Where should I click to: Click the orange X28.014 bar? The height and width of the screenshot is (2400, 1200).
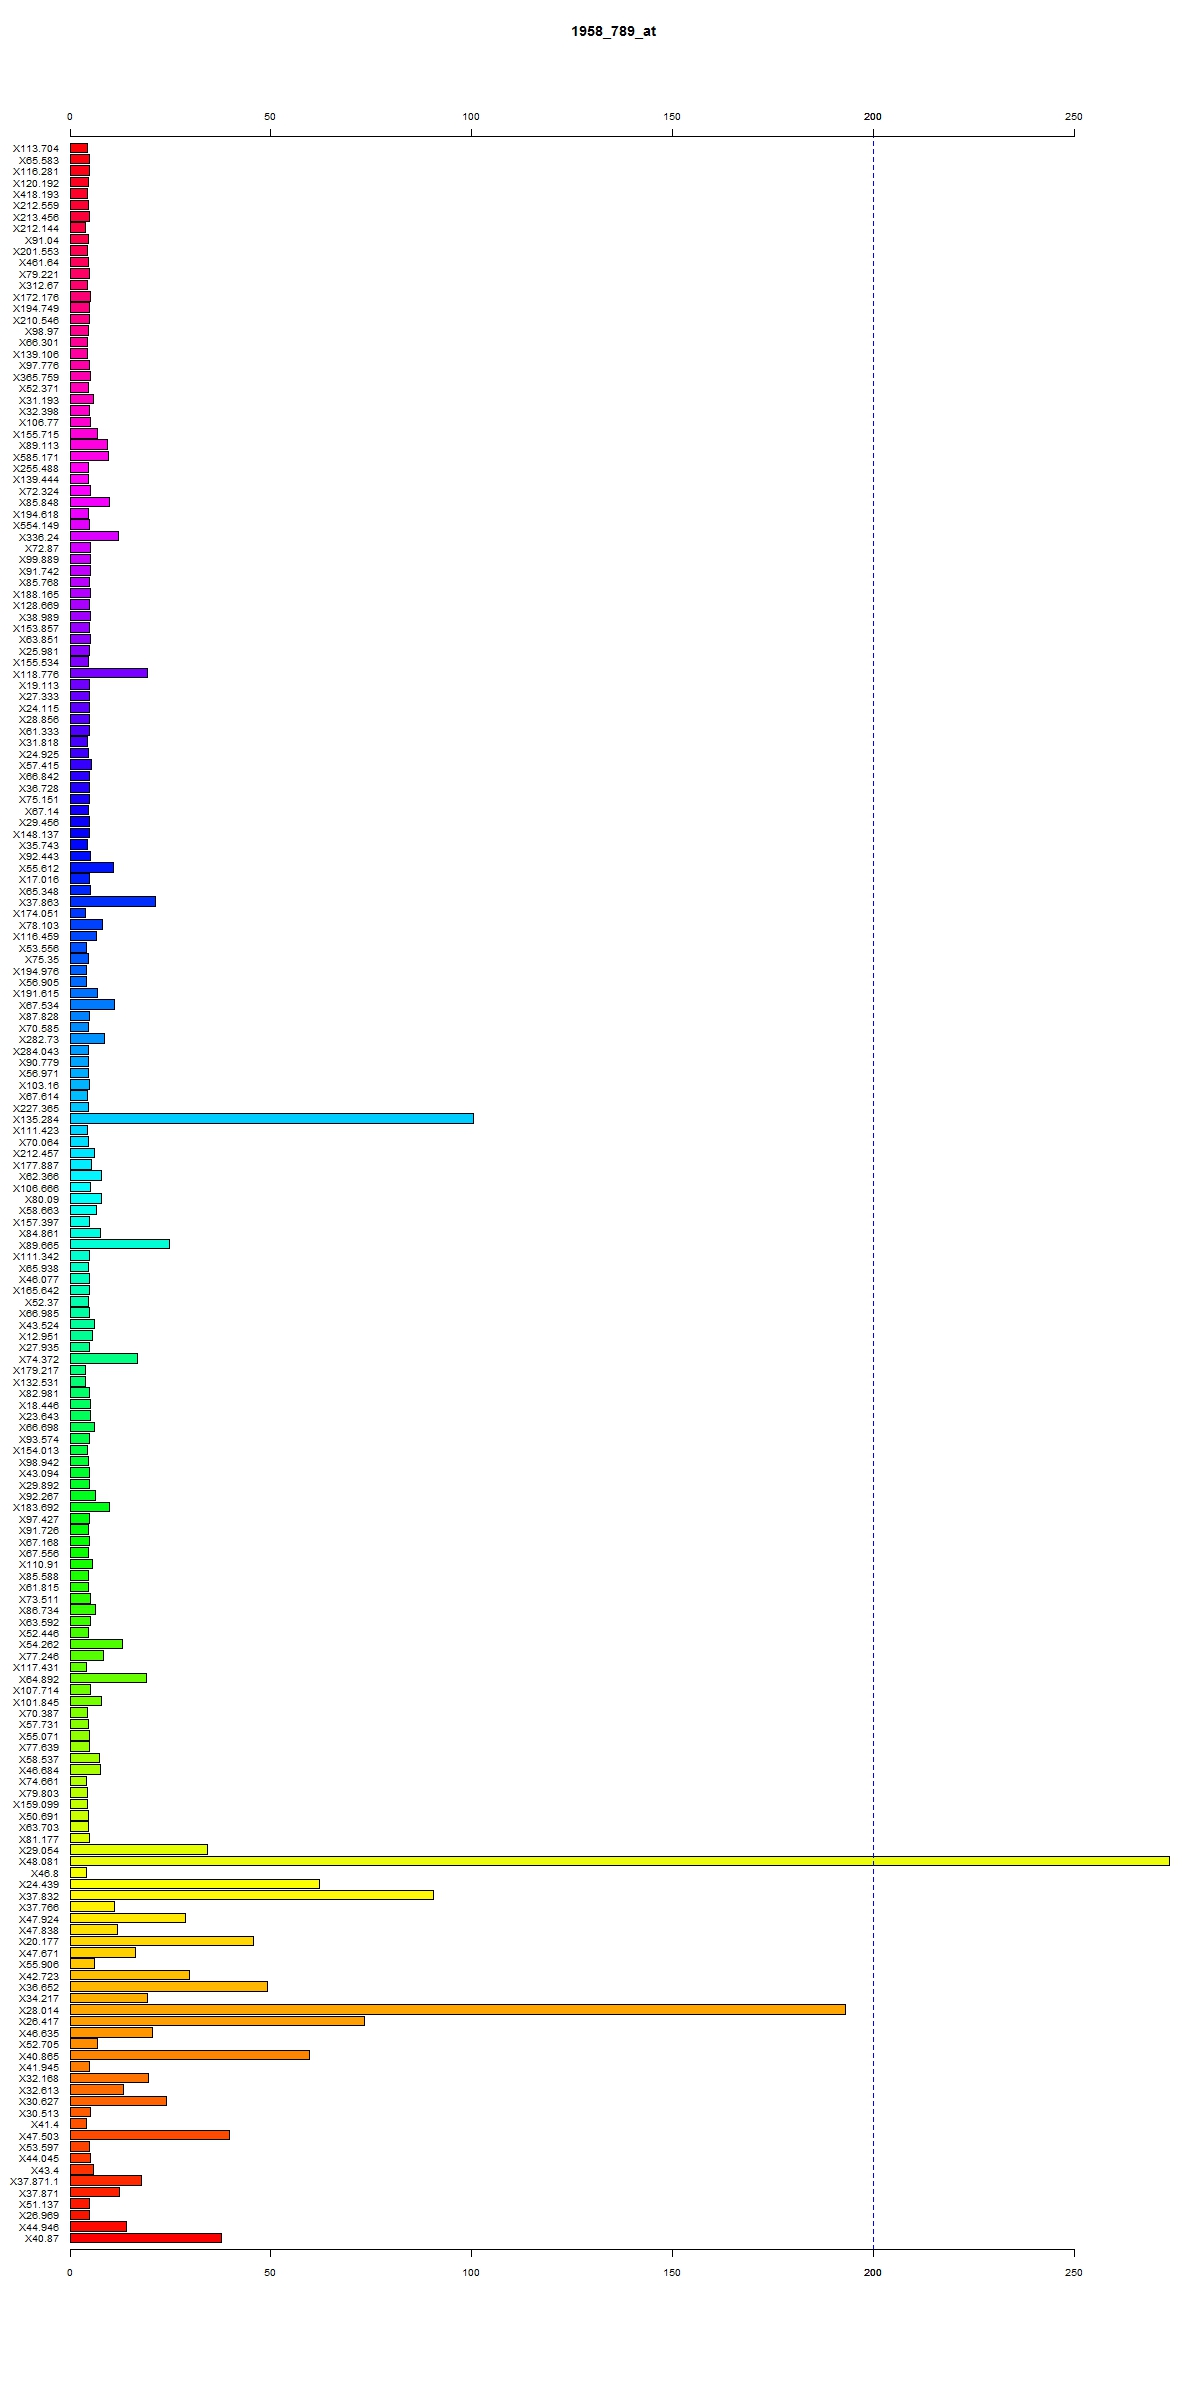pos(458,2009)
